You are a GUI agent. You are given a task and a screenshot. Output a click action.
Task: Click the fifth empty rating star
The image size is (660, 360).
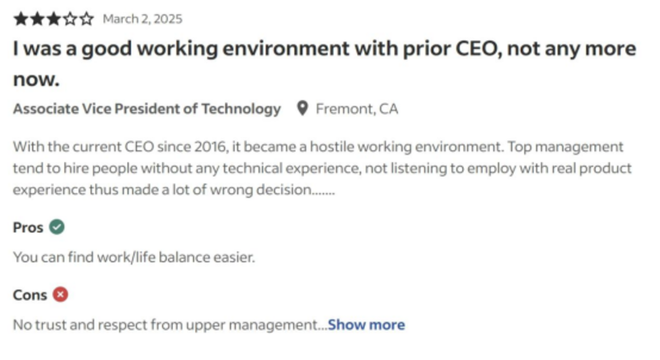[86, 19]
